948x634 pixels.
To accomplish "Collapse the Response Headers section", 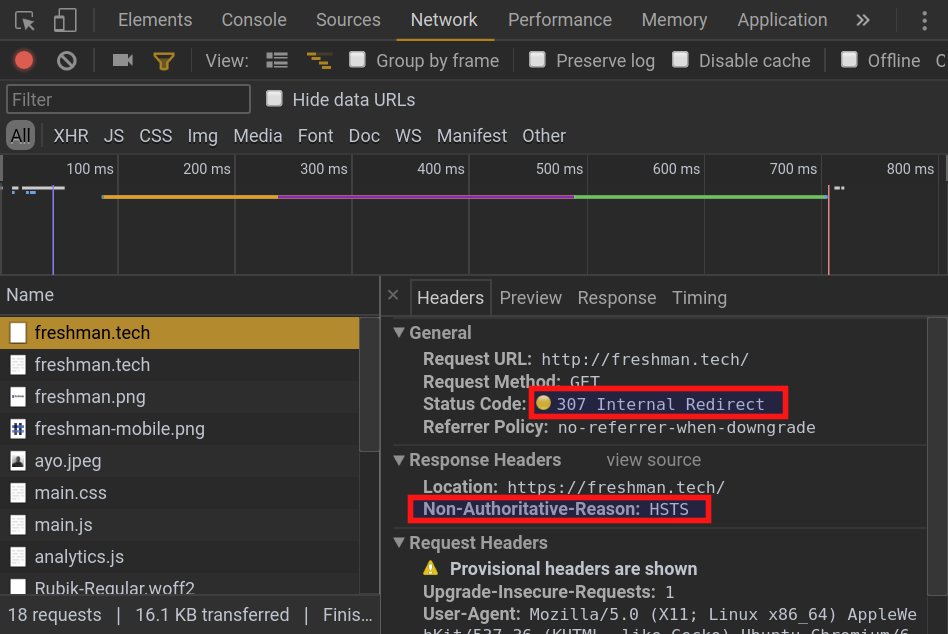I will click(400, 460).
